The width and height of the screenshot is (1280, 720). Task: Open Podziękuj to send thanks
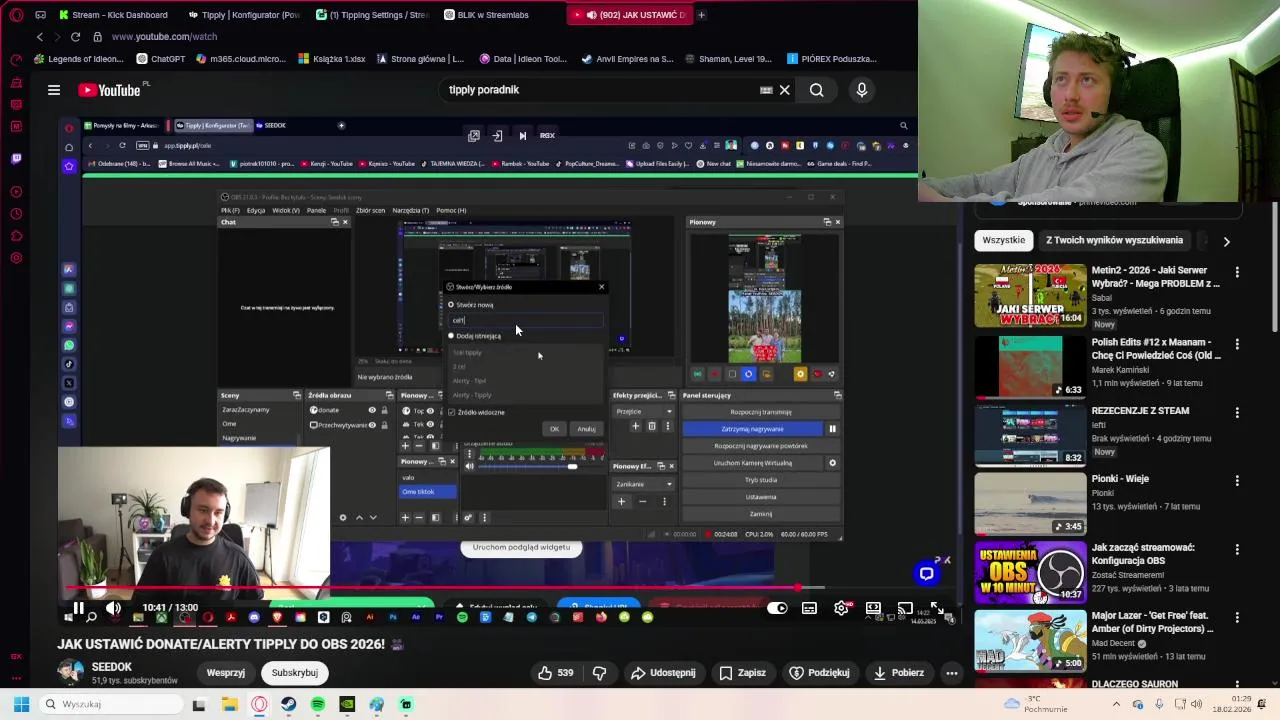[819, 673]
